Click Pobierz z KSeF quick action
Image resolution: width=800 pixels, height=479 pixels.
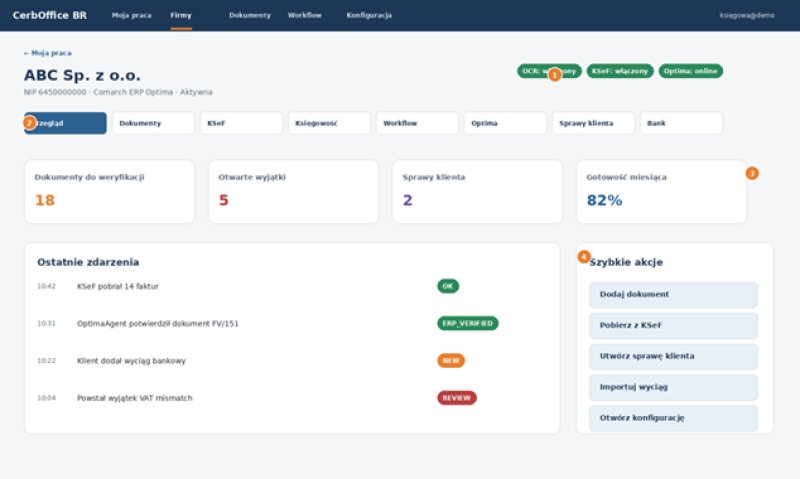pyautogui.click(x=673, y=325)
